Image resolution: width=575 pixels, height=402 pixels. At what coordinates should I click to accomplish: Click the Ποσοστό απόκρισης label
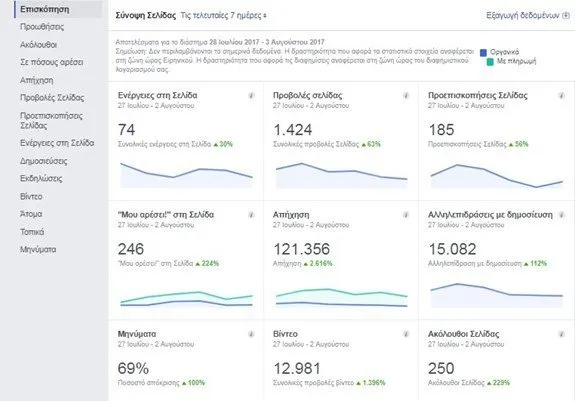click(149, 383)
